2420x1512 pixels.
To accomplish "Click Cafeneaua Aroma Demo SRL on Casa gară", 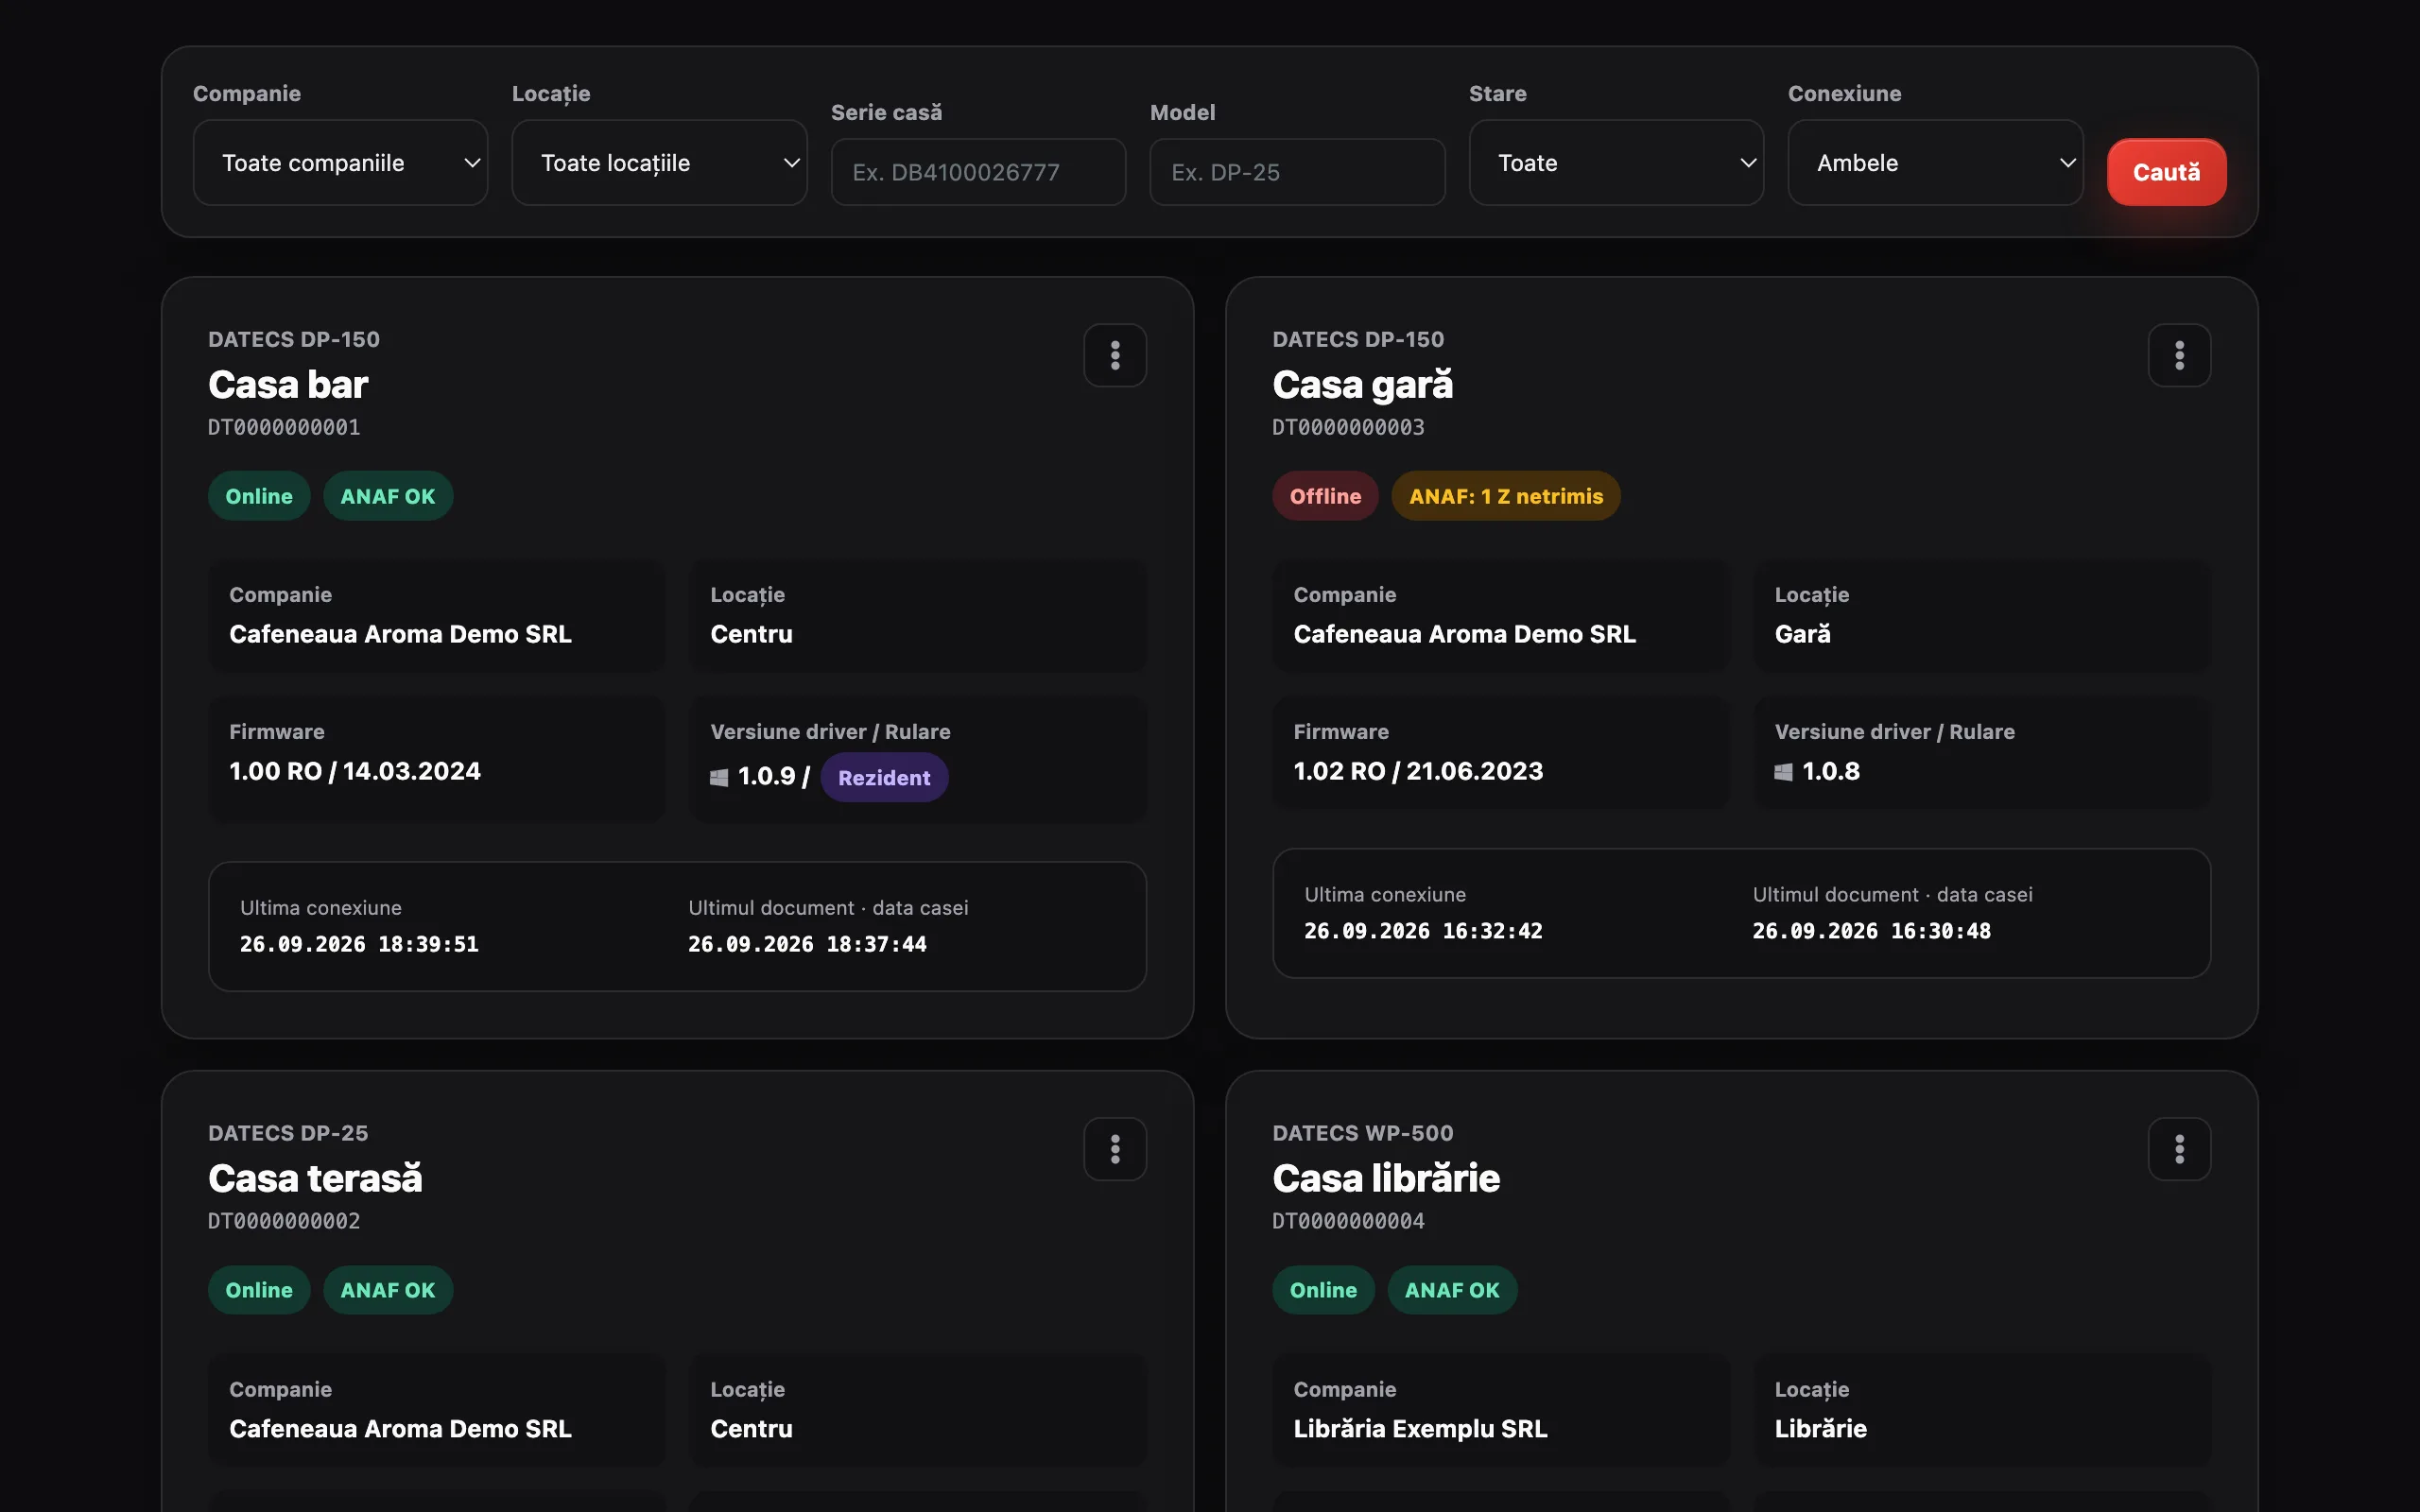I will click(1464, 634).
